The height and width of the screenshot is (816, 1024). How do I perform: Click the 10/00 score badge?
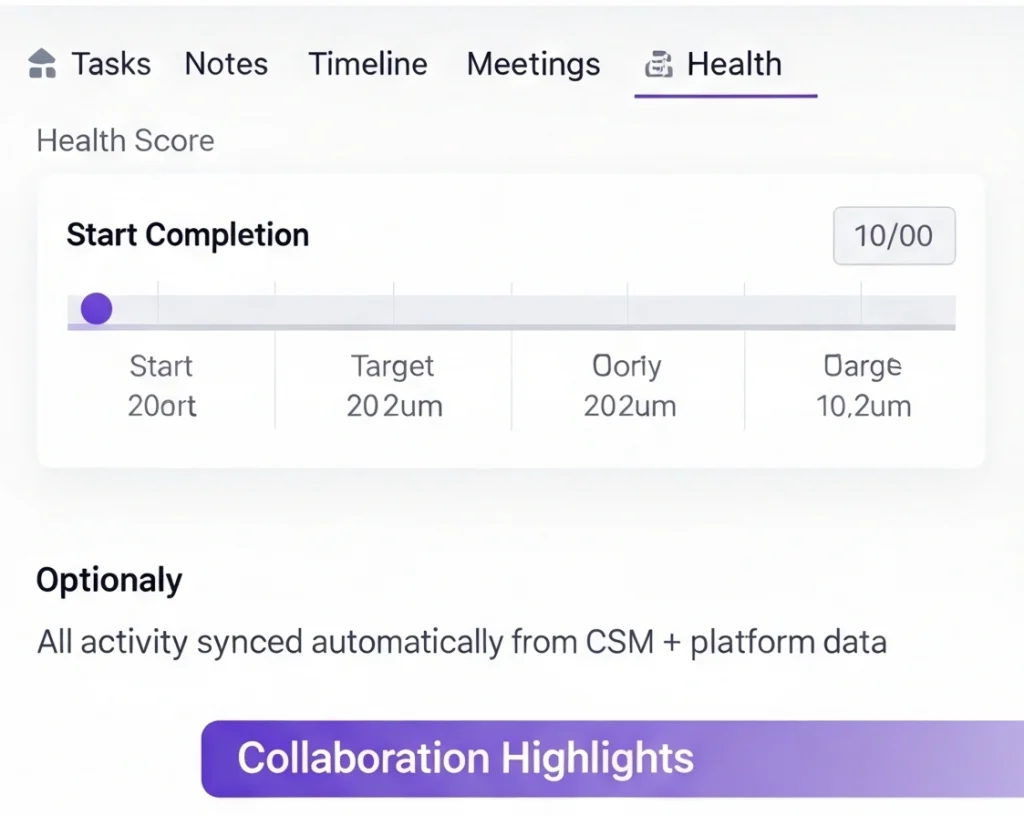(x=894, y=236)
